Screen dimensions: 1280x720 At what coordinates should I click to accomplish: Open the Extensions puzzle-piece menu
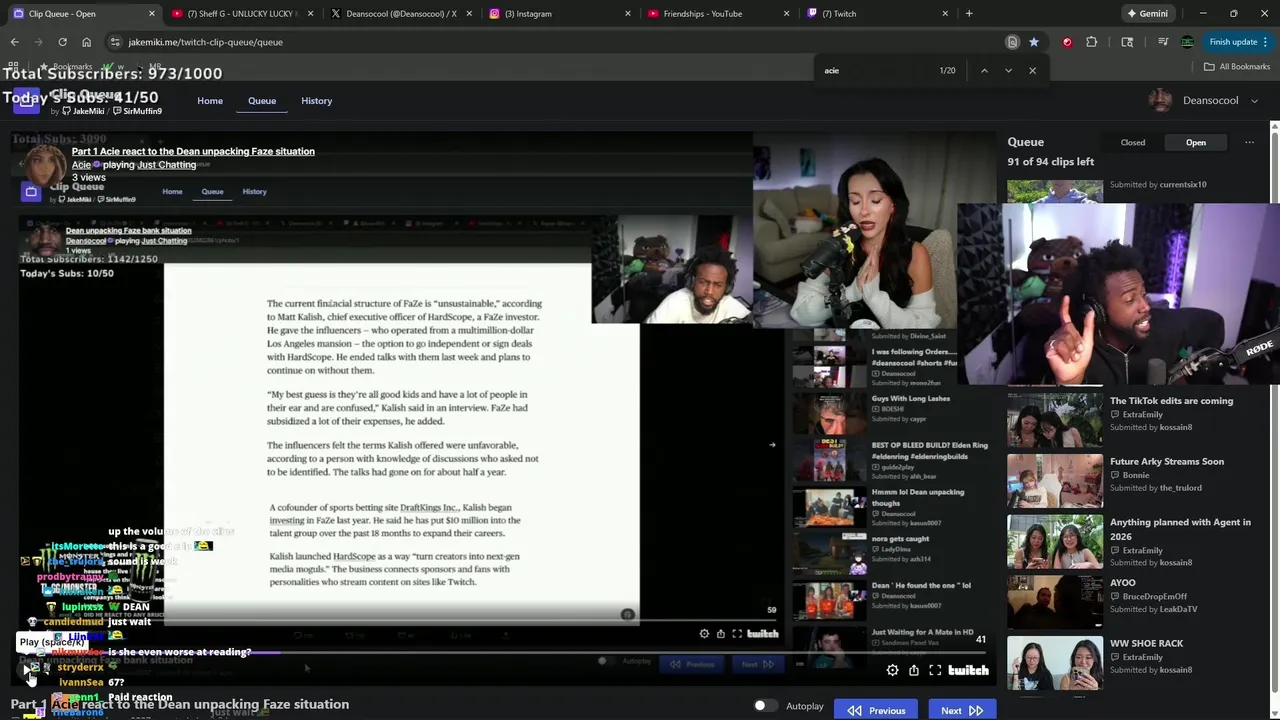[x=1091, y=42]
